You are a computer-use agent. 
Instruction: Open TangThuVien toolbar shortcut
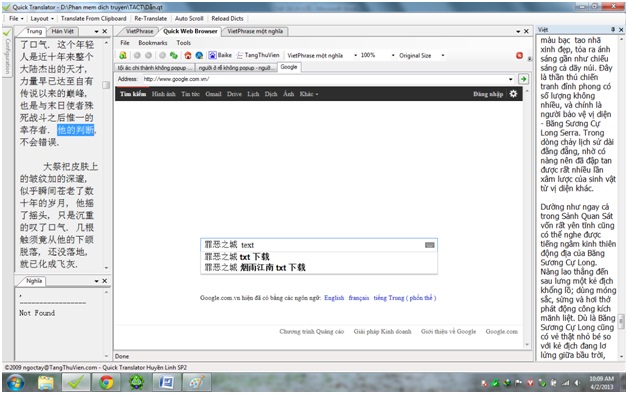point(258,55)
